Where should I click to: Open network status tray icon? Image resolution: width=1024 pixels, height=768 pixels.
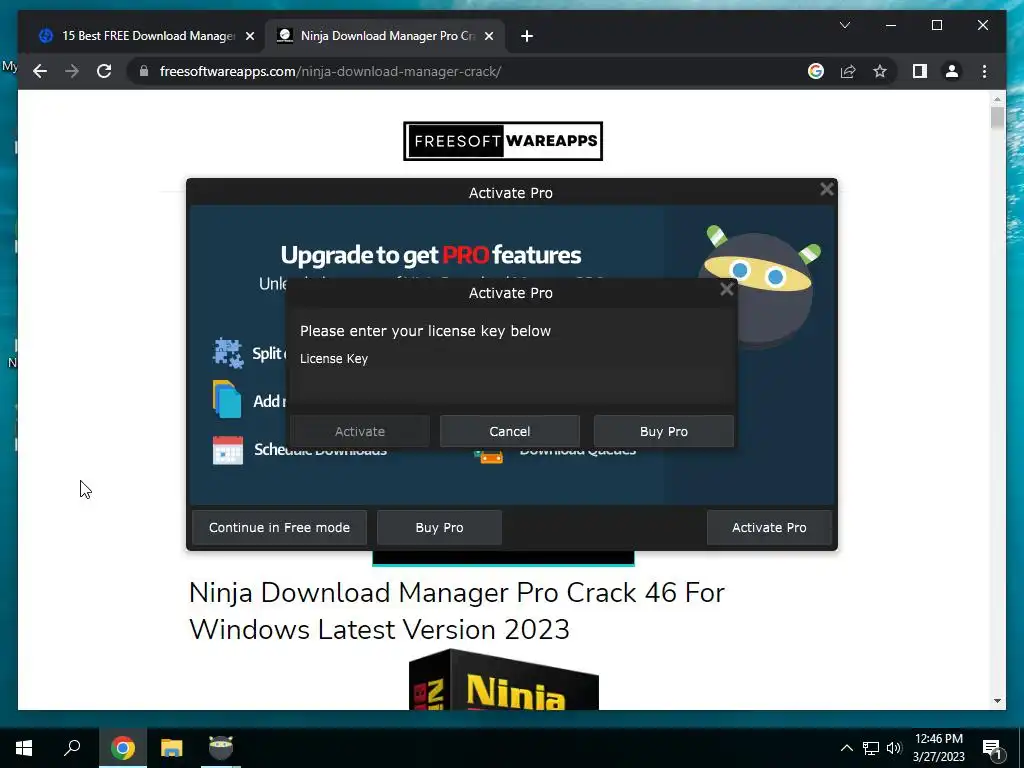[x=871, y=748]
